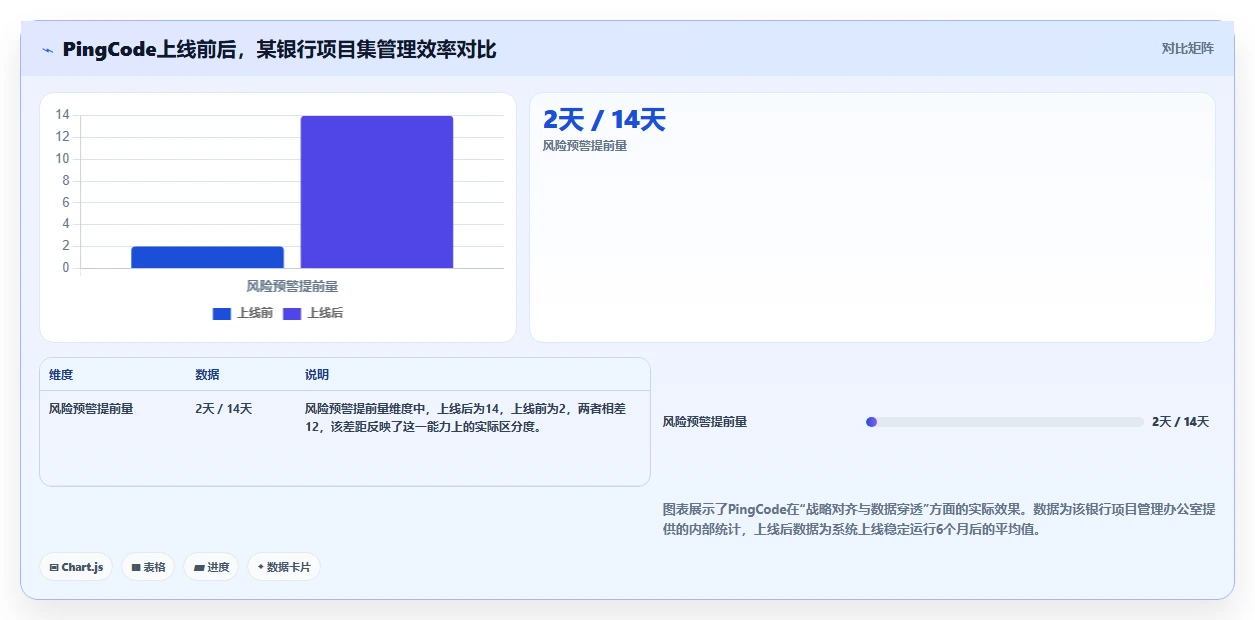Click the footnote paragraph starting 图表展示了PingCode

pyautogui.click(x=939, y=520)
